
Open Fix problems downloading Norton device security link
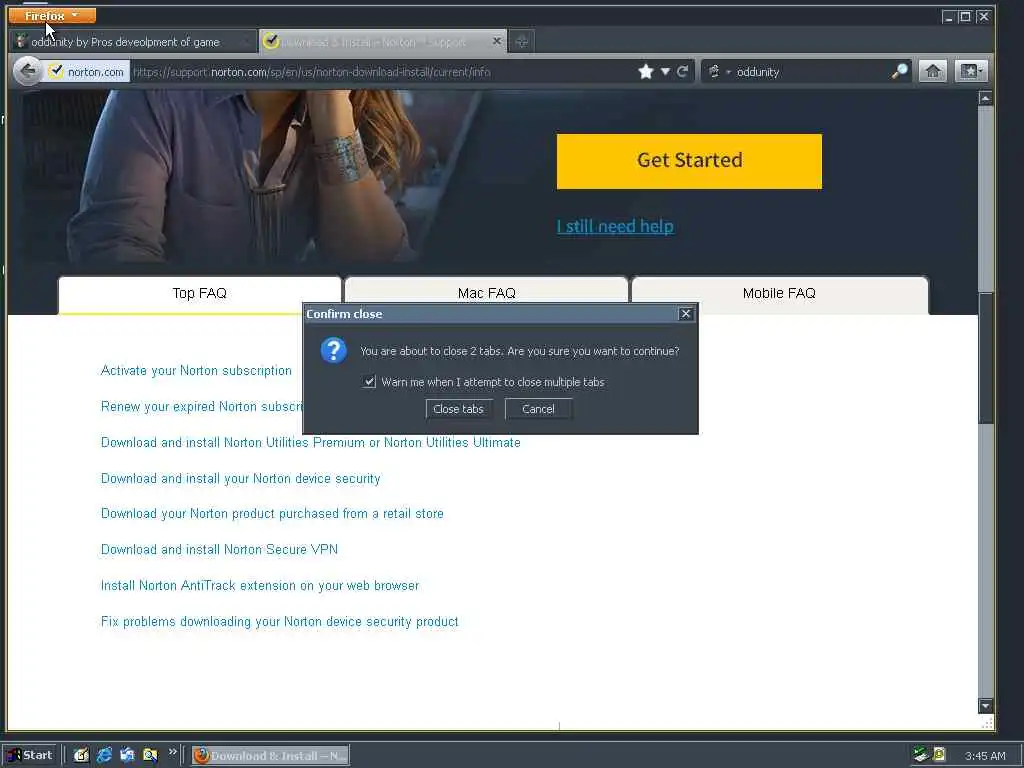pyautogui.click(x=280, y=622)
